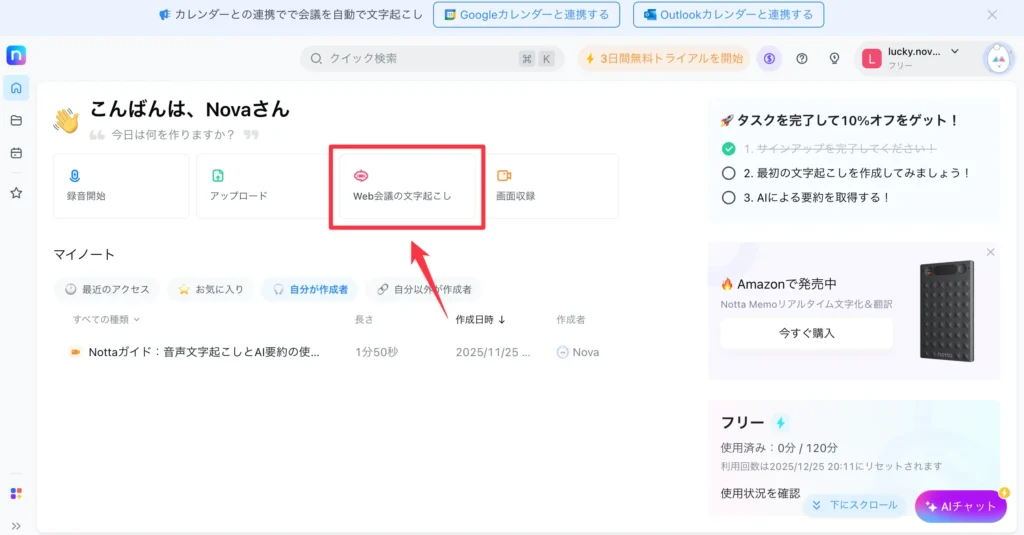Open the アップロード card
Viewport: 1024px width, 535px height.
pyautogui.click(x=264, y=186)
